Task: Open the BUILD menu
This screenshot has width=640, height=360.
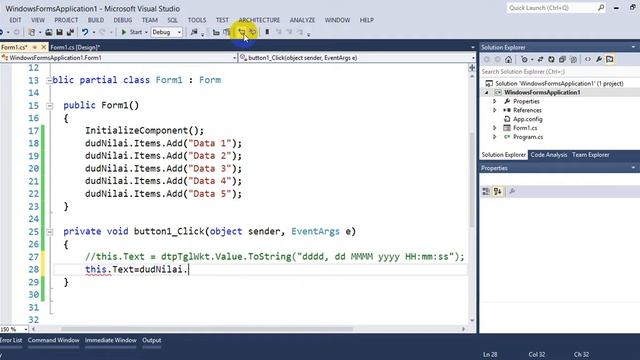Action: tap(96, 20)
